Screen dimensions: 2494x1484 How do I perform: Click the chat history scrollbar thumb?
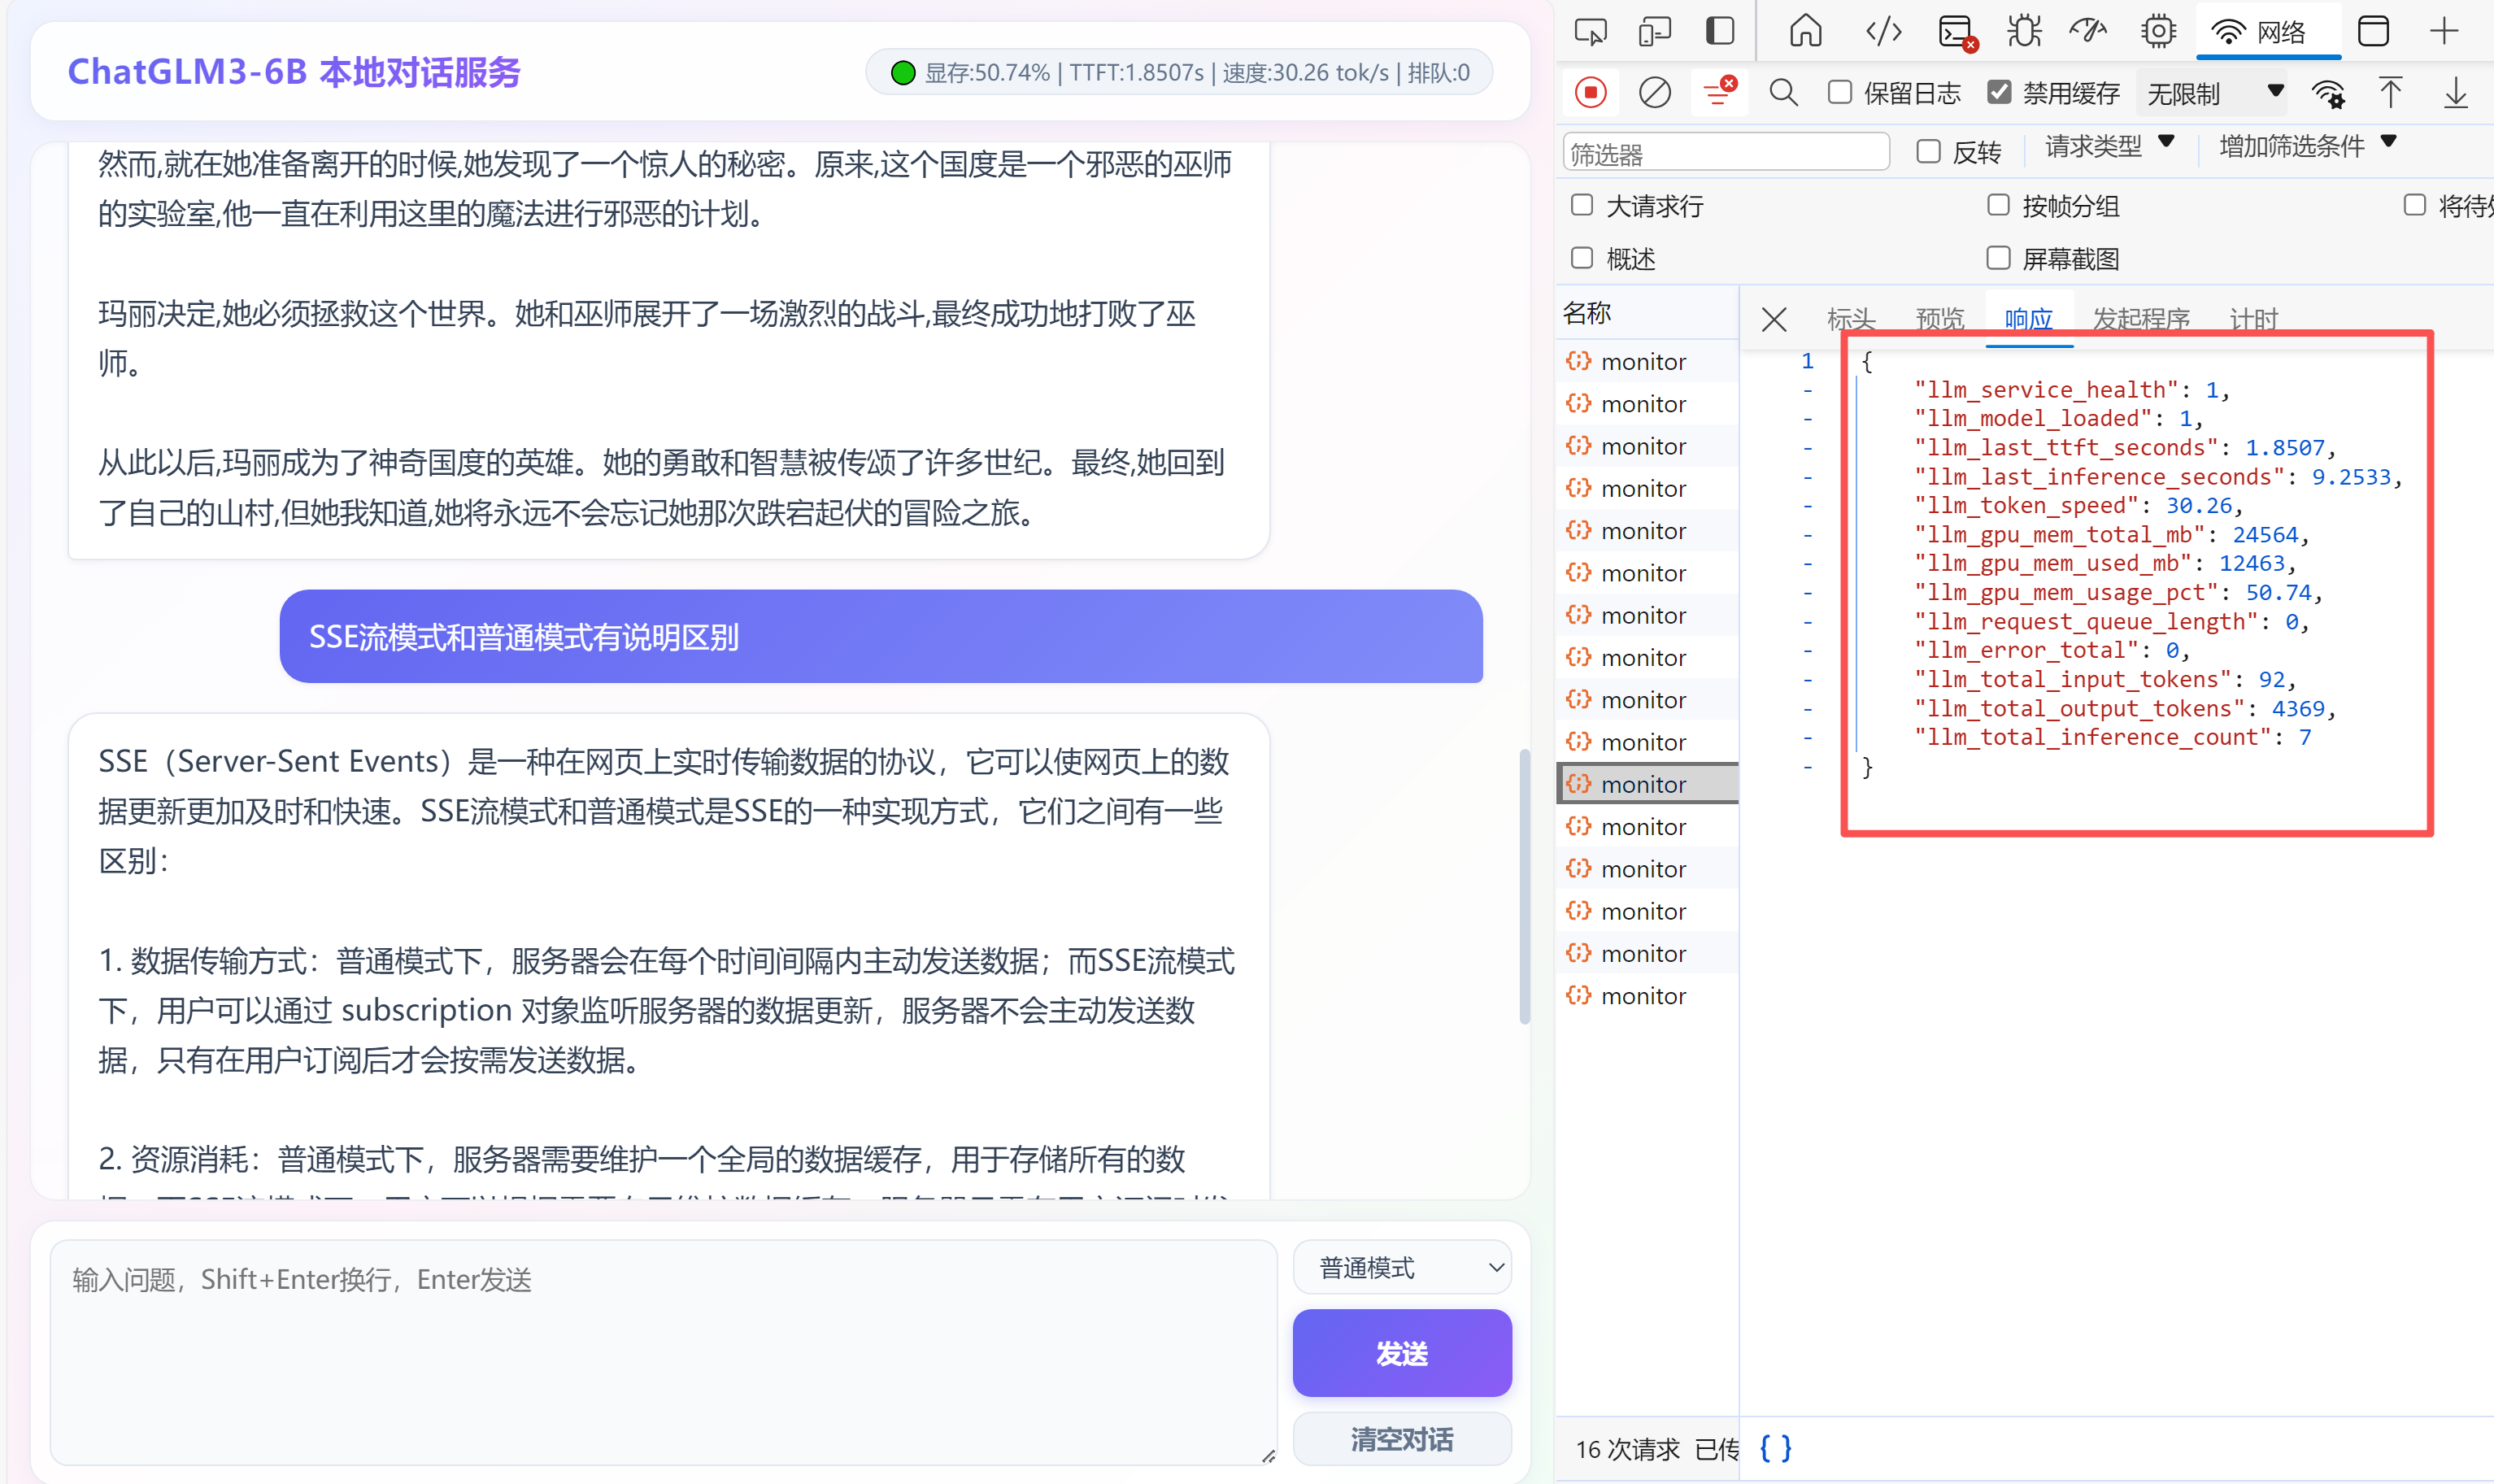coord(1525,886)
